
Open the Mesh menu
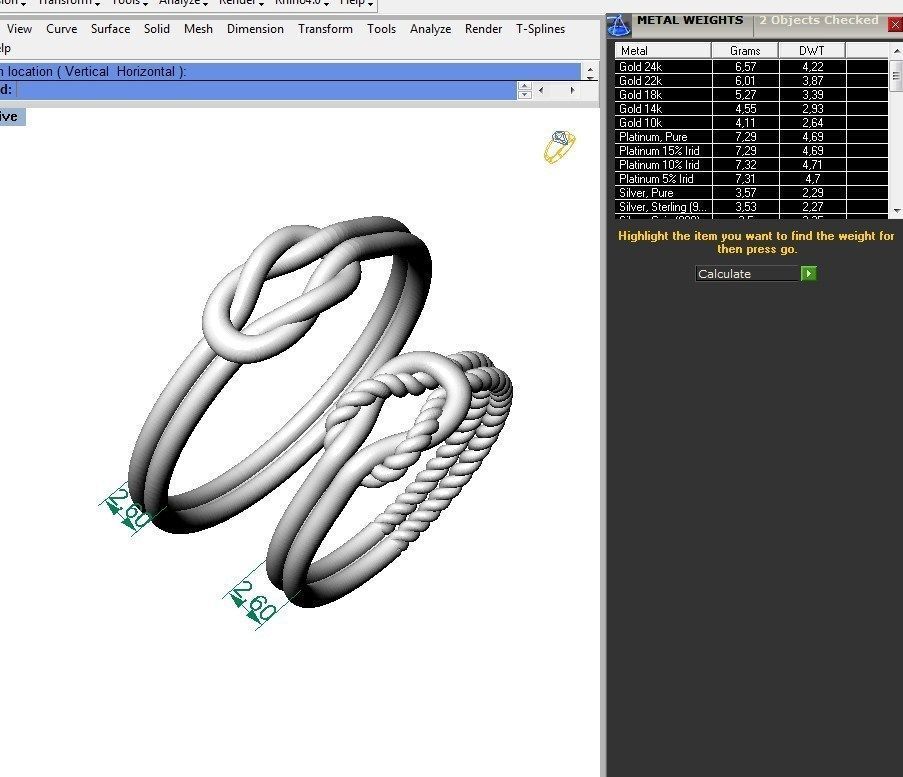[x=198, y=29]
